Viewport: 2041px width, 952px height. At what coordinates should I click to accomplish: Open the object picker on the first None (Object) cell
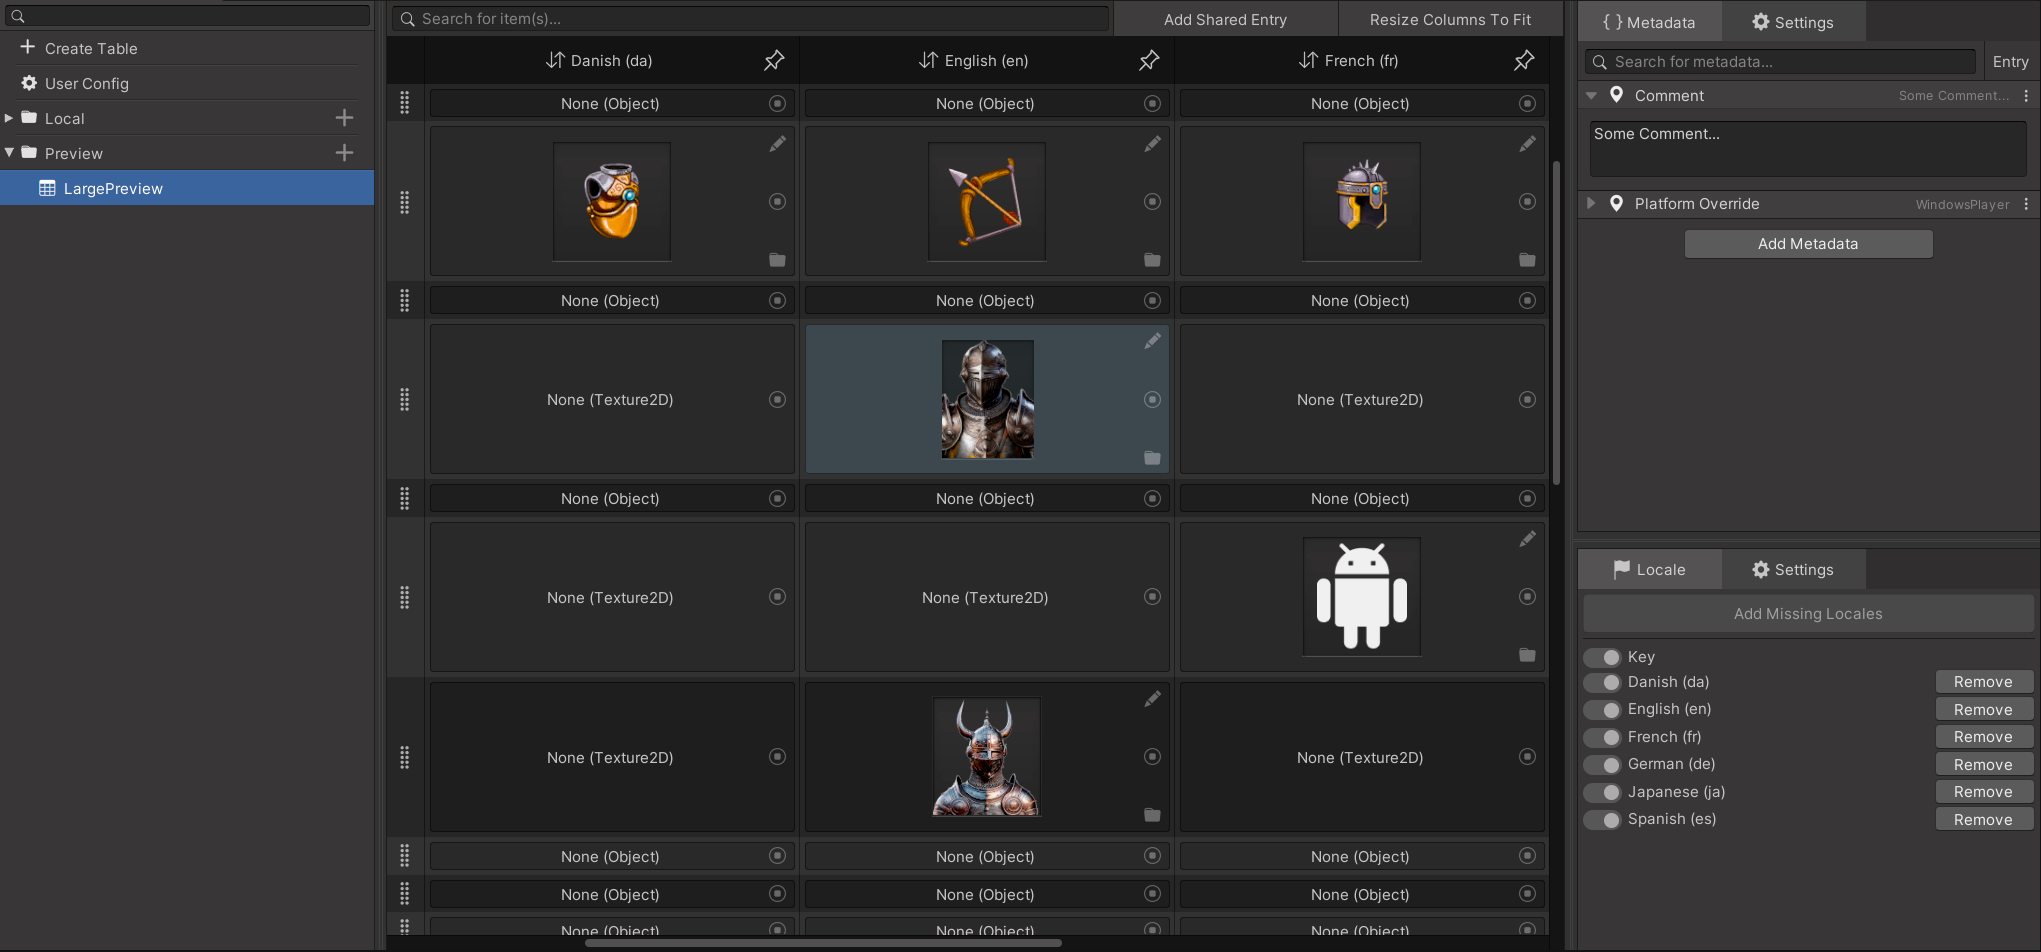pyautogui.click(x=778, y=103)
